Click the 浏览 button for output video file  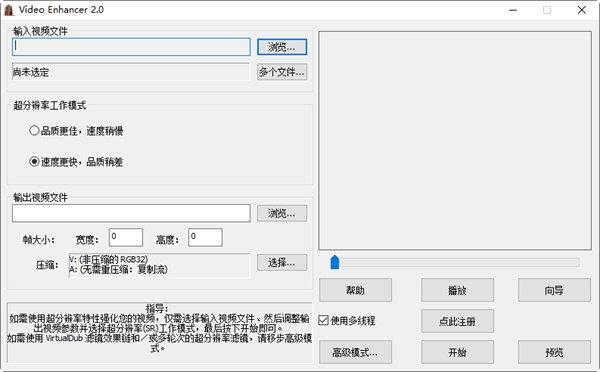[x=282, y=213]
